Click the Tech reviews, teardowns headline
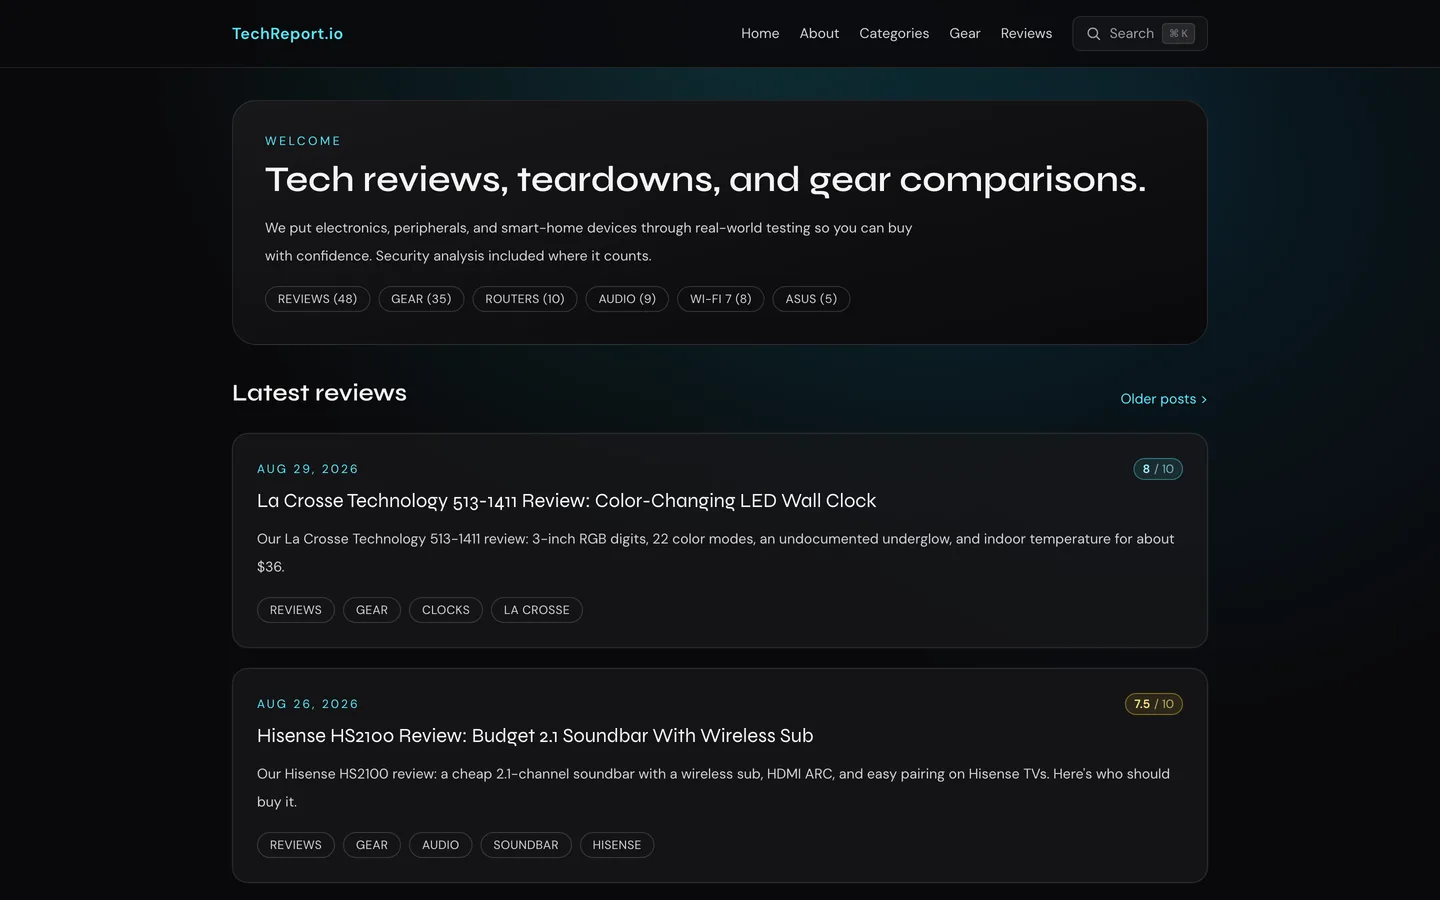 click(705, 180)
